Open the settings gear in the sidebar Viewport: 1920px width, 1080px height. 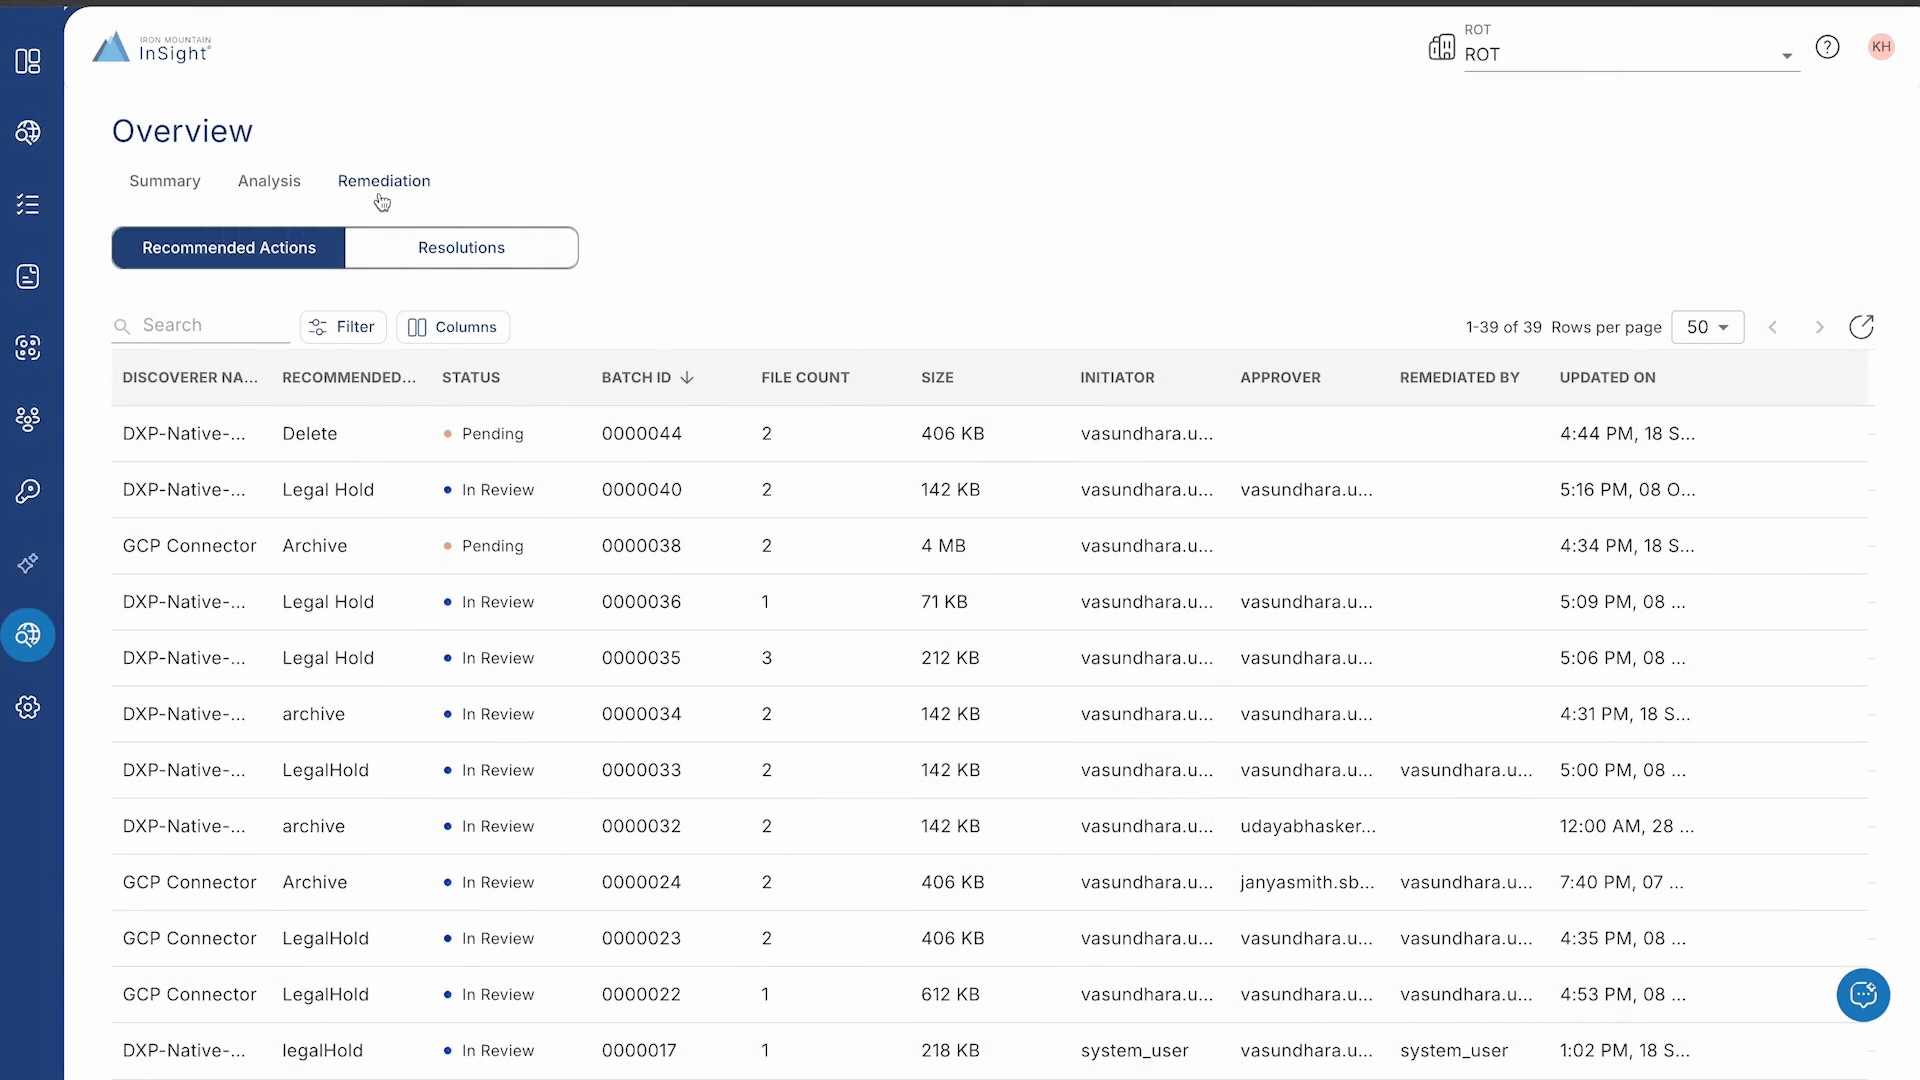pos(28,707)
